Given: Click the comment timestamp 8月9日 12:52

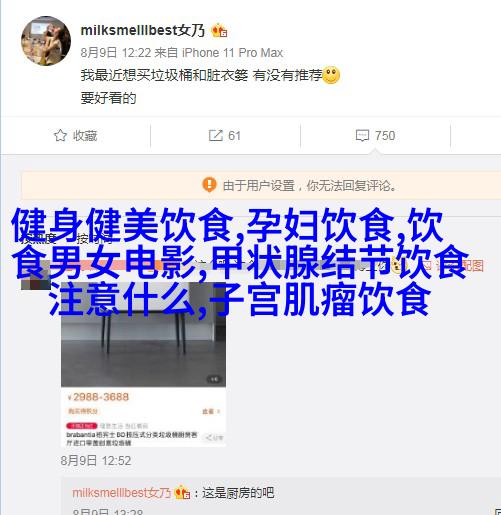Looking at the screenshot, I should [96, 461].
